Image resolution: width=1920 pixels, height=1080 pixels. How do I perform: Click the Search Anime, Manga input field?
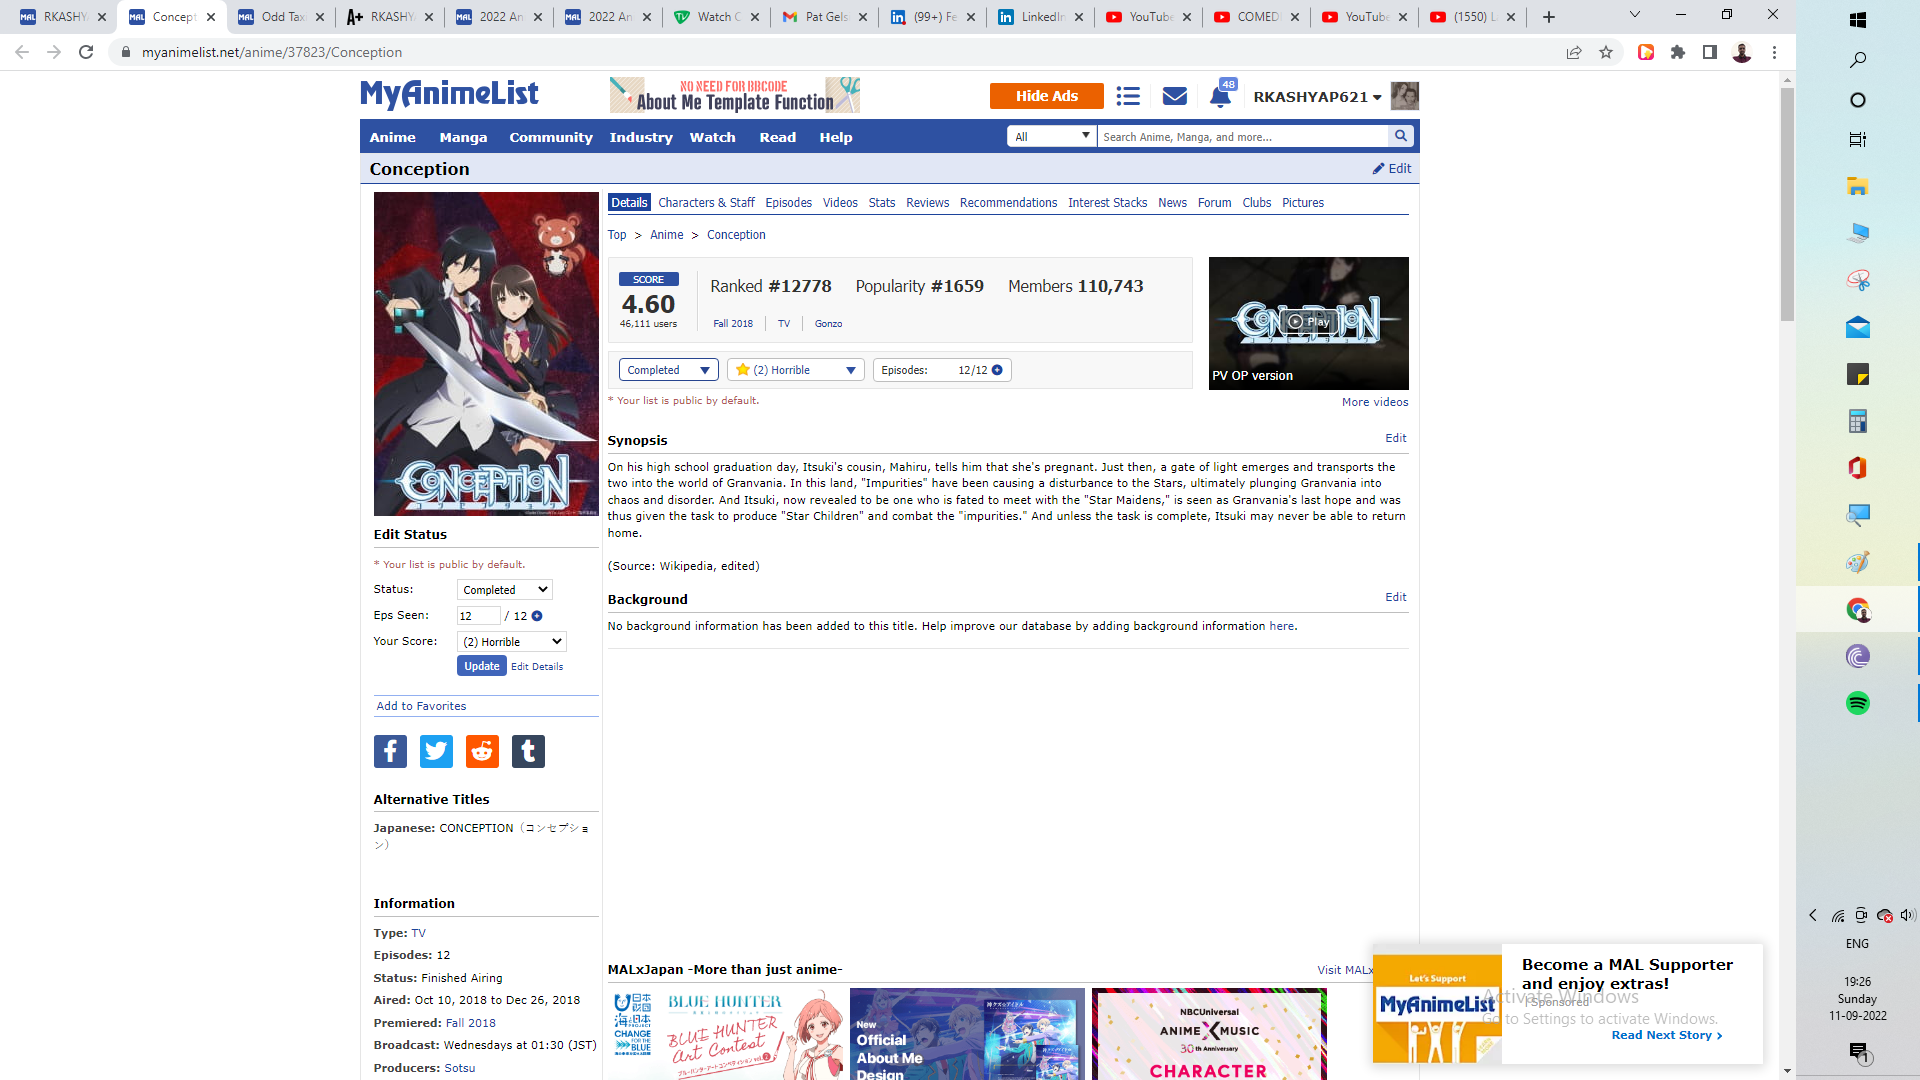tap(1242, 136)
